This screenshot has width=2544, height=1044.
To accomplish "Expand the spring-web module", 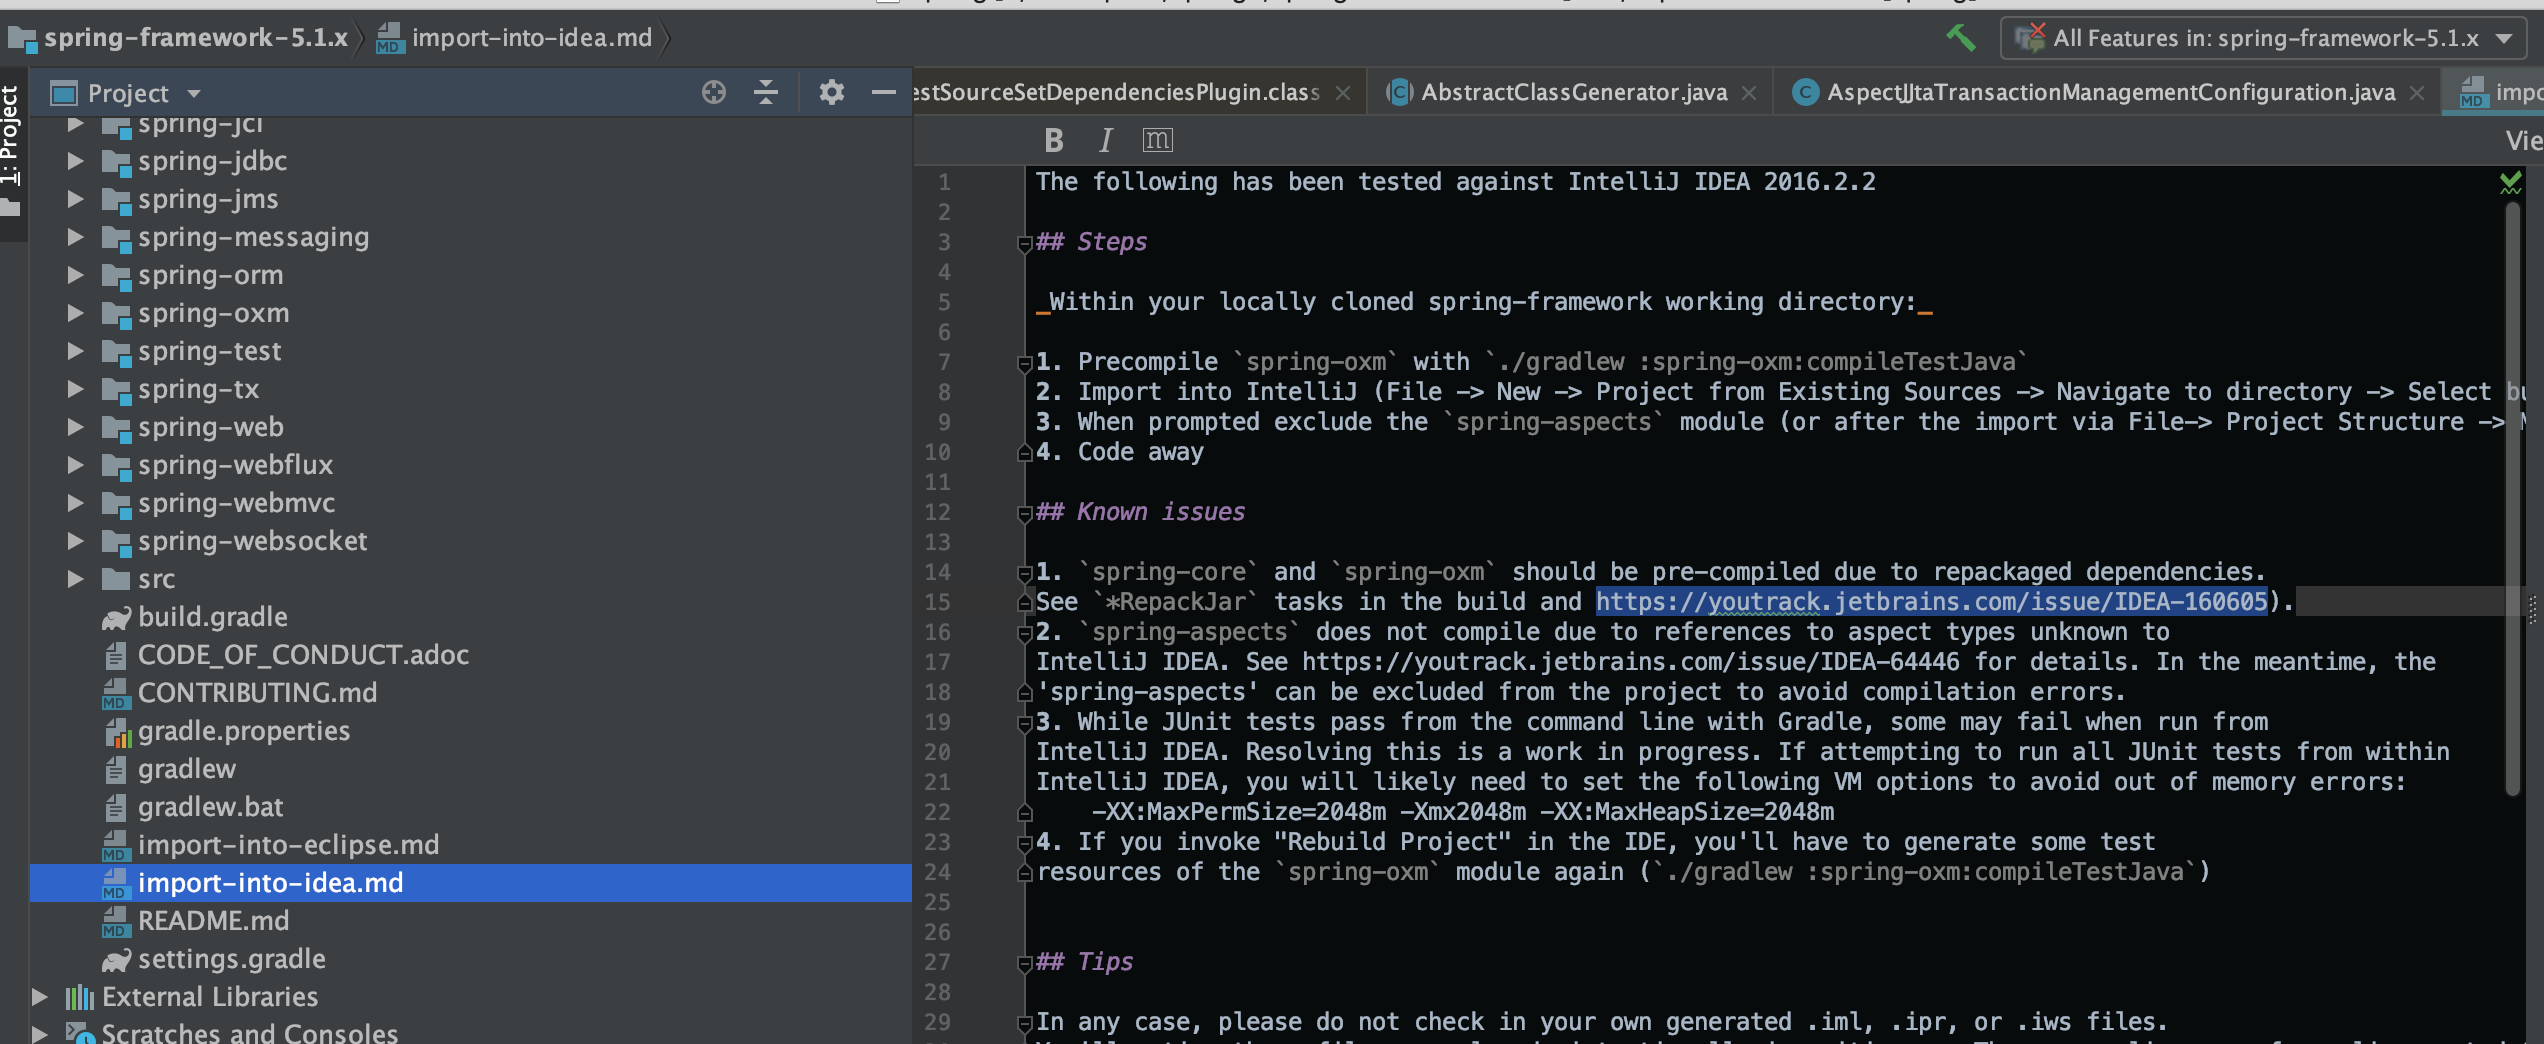I will pyautogui.click(x=75, y=427).
